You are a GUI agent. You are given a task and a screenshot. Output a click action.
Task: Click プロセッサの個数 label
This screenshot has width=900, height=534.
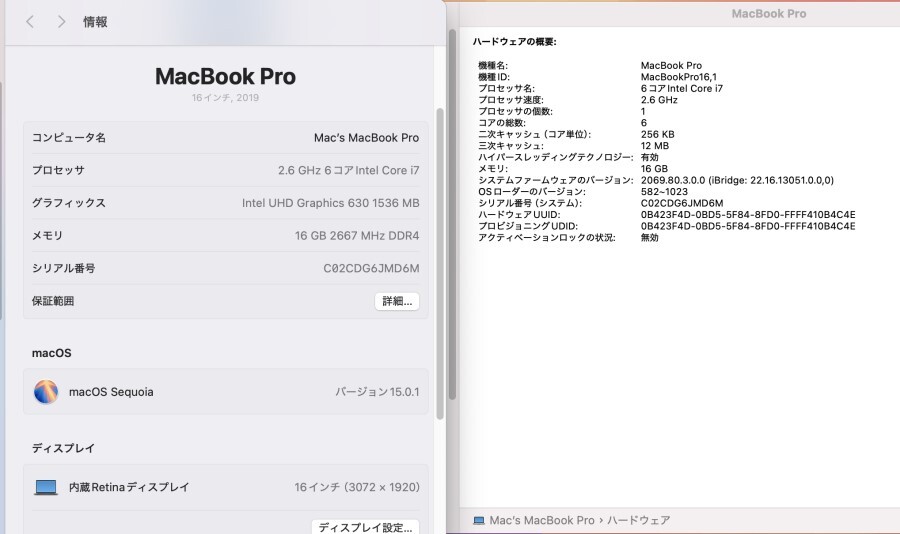(x=515, y=111)
